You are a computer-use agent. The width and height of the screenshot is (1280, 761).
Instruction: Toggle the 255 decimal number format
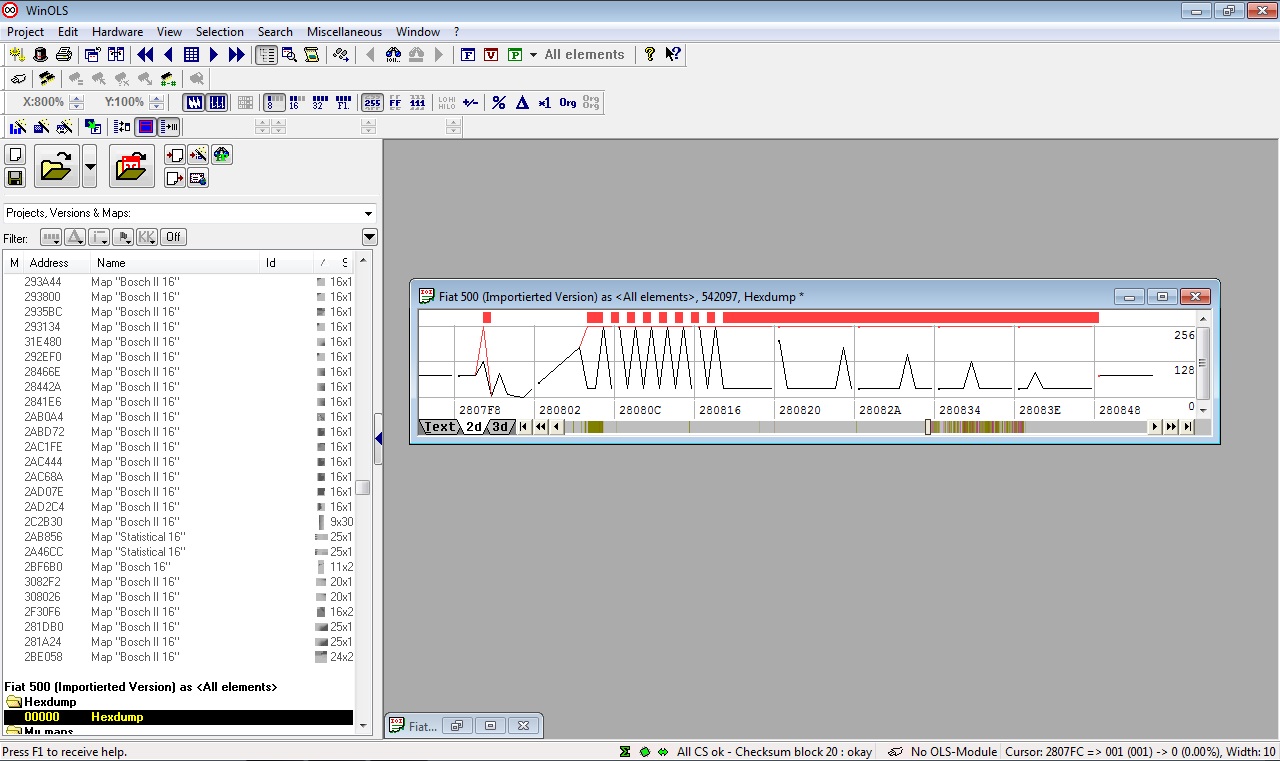(x=372, y=102)
